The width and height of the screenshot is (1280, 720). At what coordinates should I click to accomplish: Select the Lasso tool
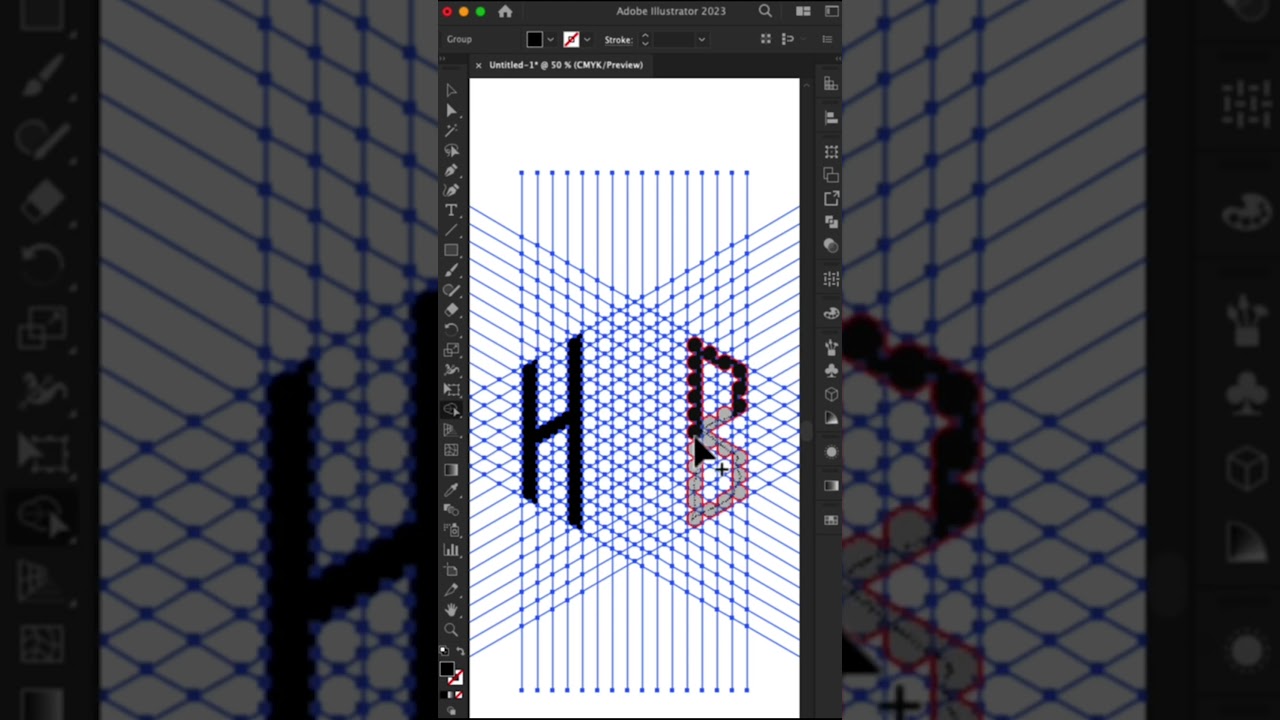pyautogui.click(x=451, y=150)
